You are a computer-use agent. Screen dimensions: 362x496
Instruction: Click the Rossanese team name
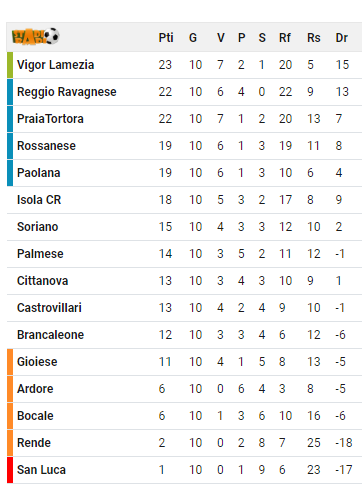coord(46,146)
